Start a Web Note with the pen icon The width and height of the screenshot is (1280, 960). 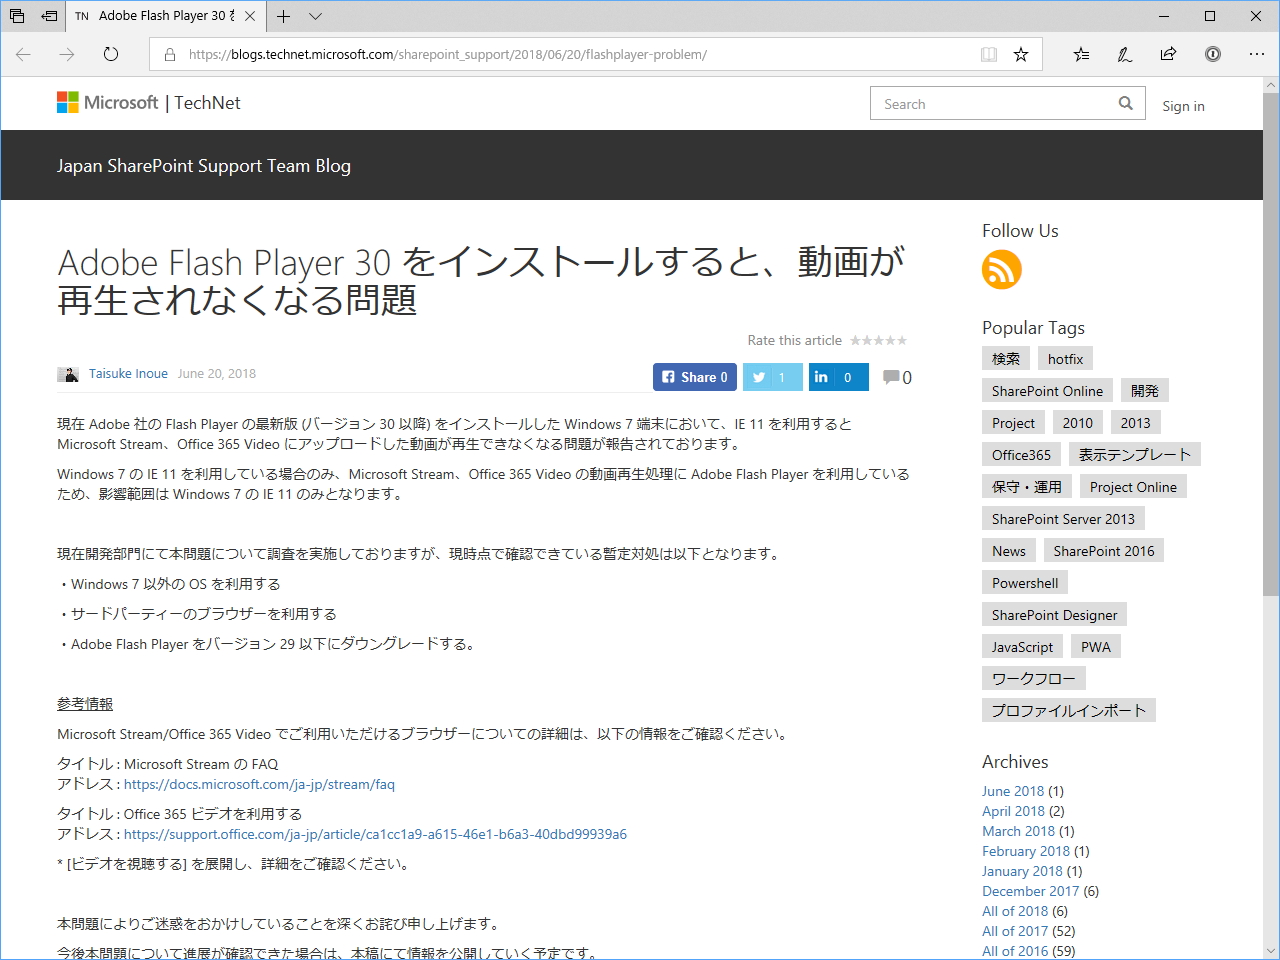1124,55
